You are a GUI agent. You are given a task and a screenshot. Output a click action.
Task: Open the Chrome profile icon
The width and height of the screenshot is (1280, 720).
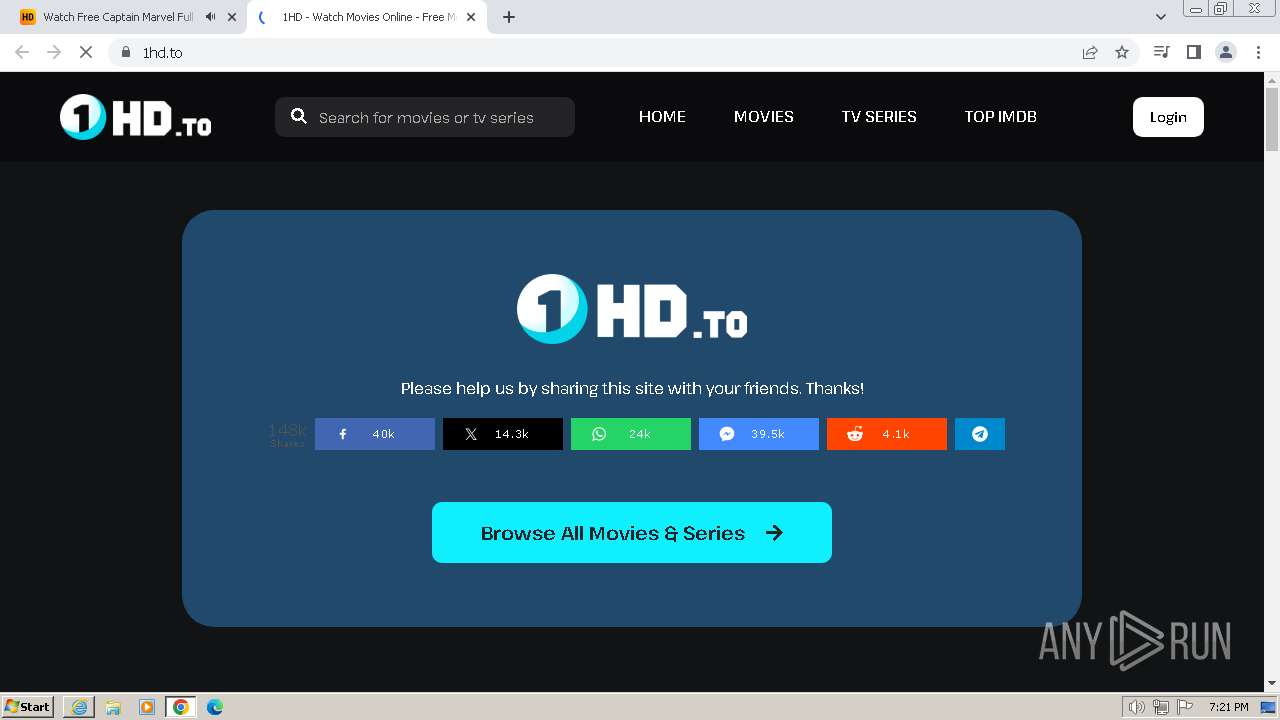pos(1226,52)
